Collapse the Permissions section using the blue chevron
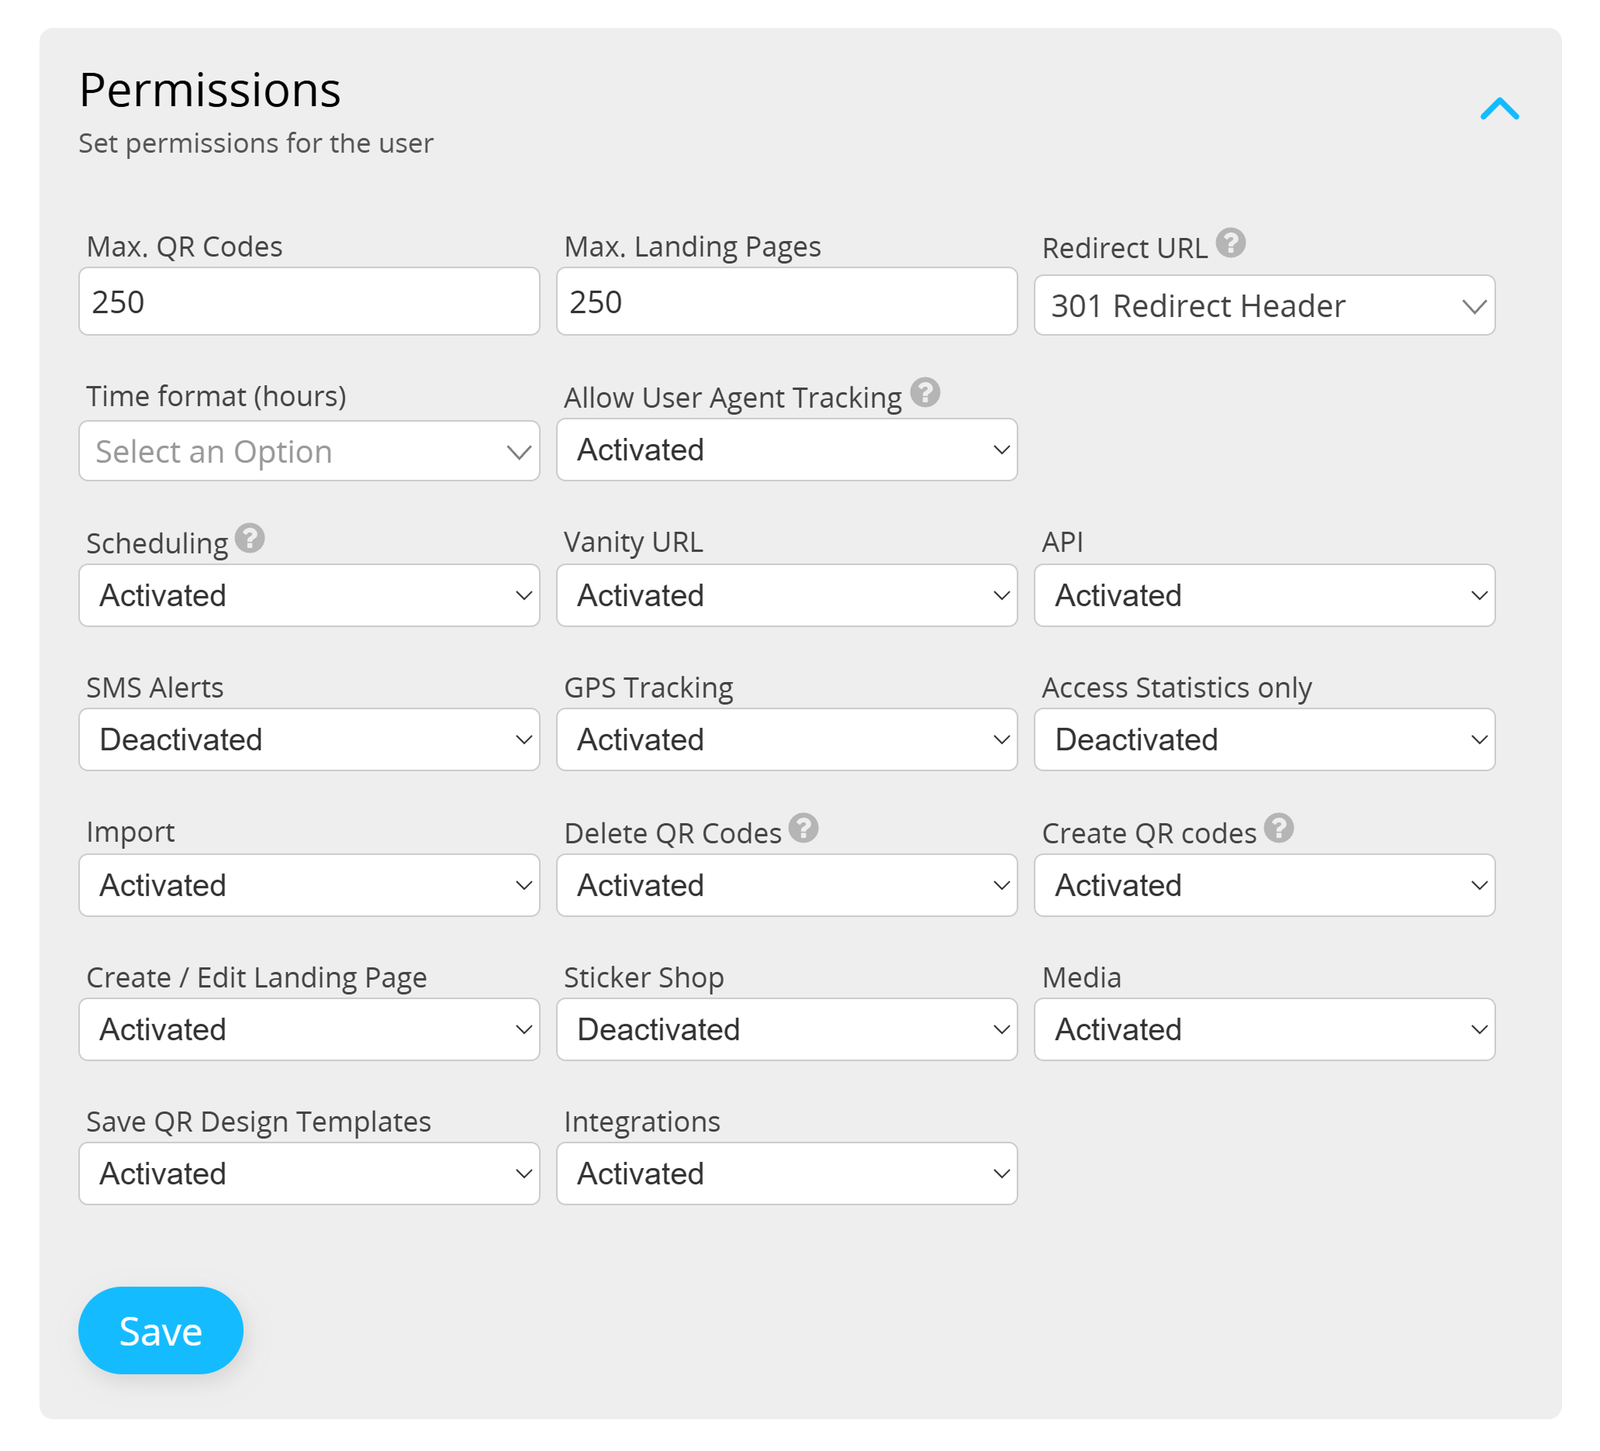Image resolution: width=1600 pixels, height=1451 pixels. (x=1499, y=110)
